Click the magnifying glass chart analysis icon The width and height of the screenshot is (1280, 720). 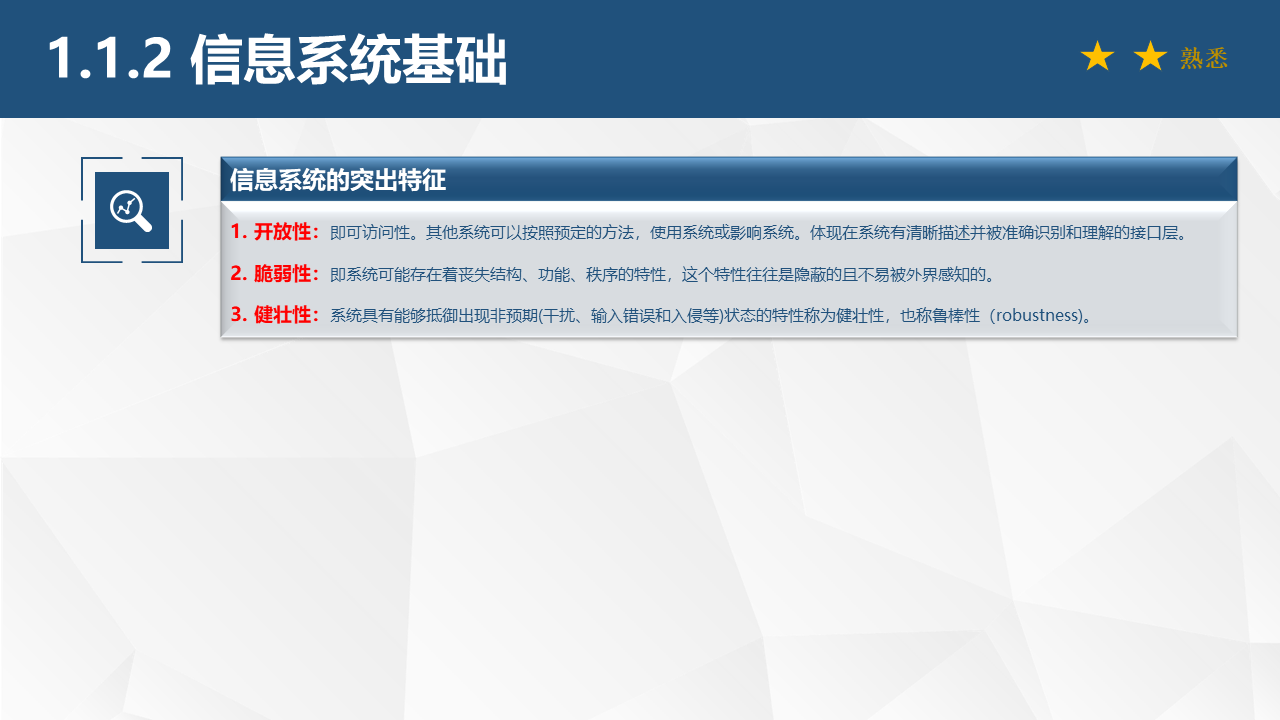pos(131,210)
